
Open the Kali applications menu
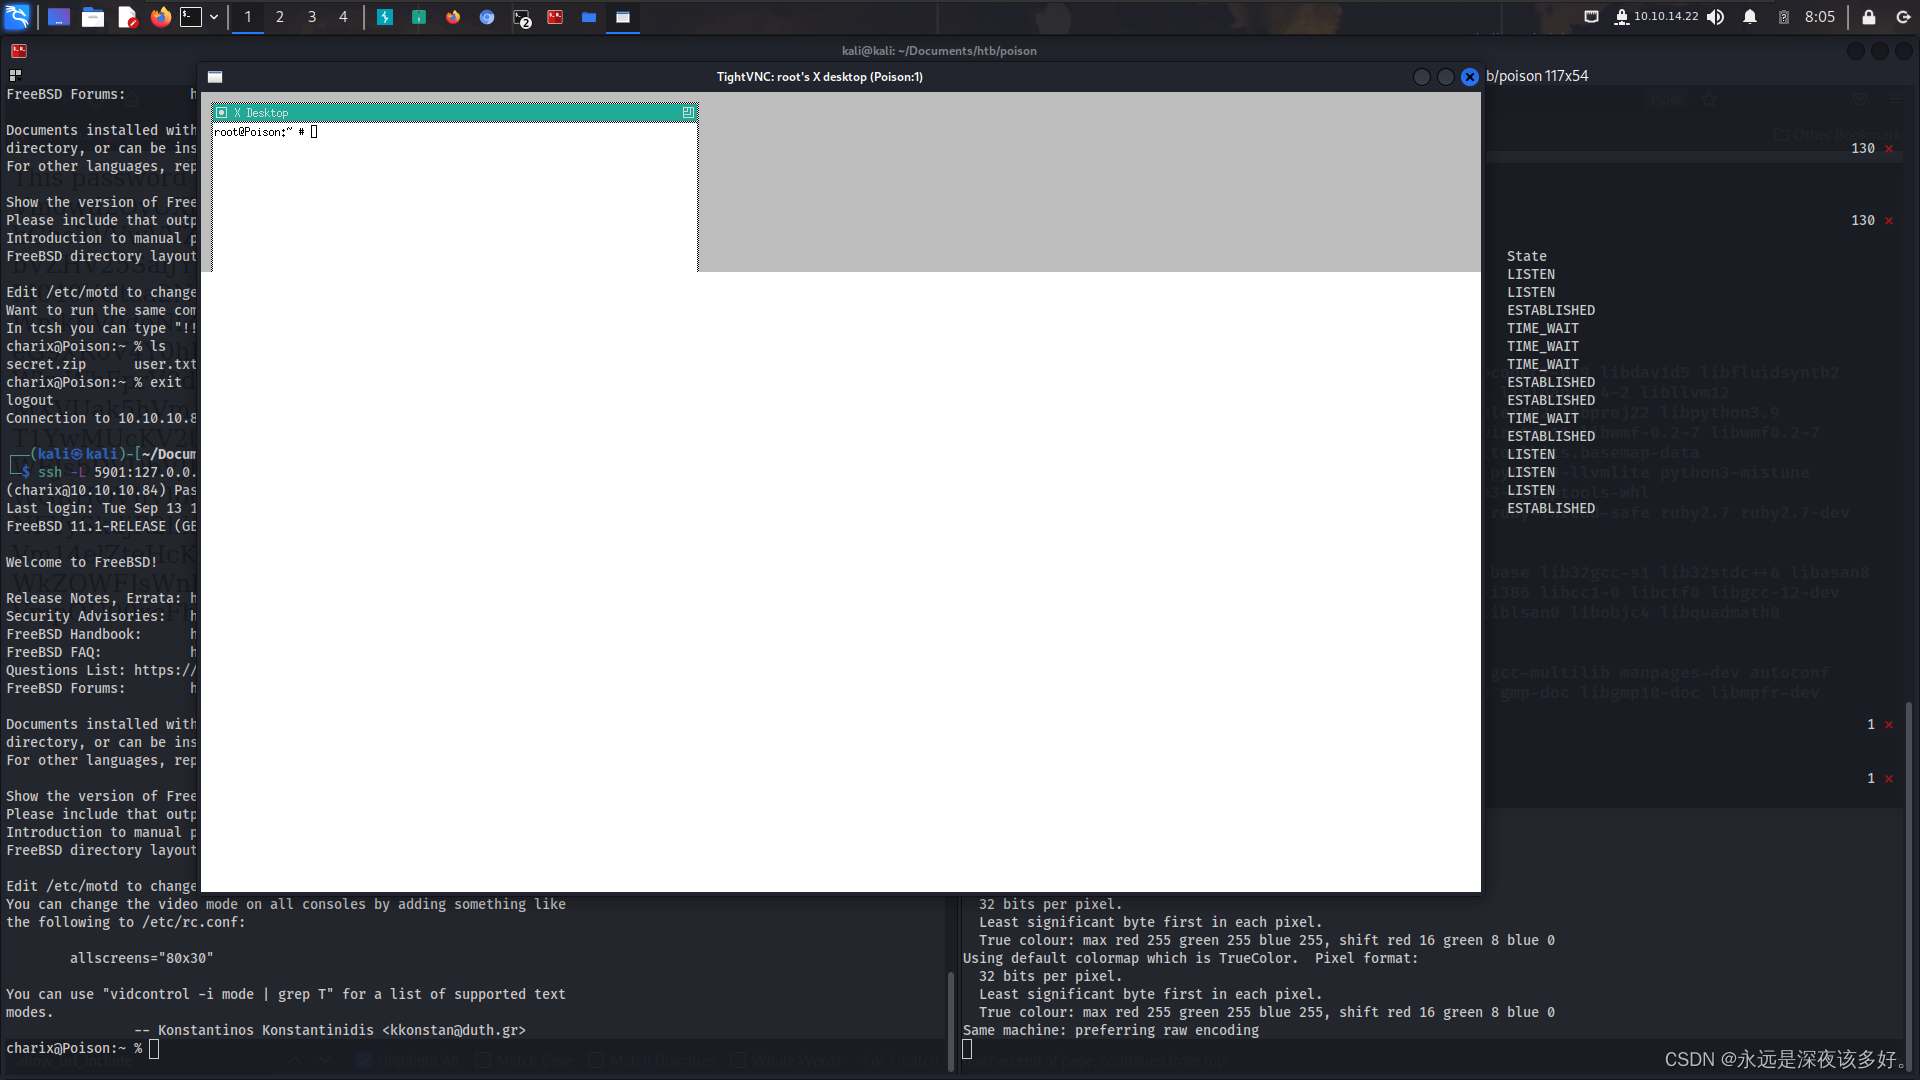17,17
